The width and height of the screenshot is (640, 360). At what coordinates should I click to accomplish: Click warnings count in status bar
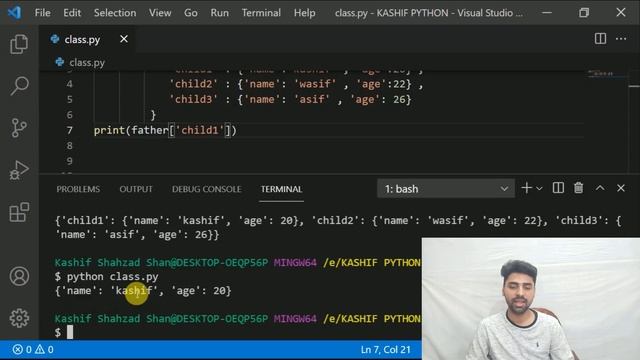pos(44,350)
